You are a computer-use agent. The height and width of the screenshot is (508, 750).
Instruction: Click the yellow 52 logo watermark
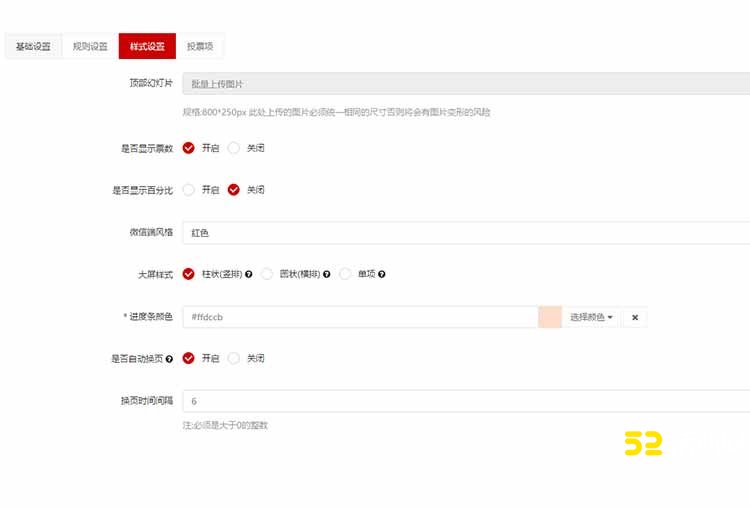point(643,444)
